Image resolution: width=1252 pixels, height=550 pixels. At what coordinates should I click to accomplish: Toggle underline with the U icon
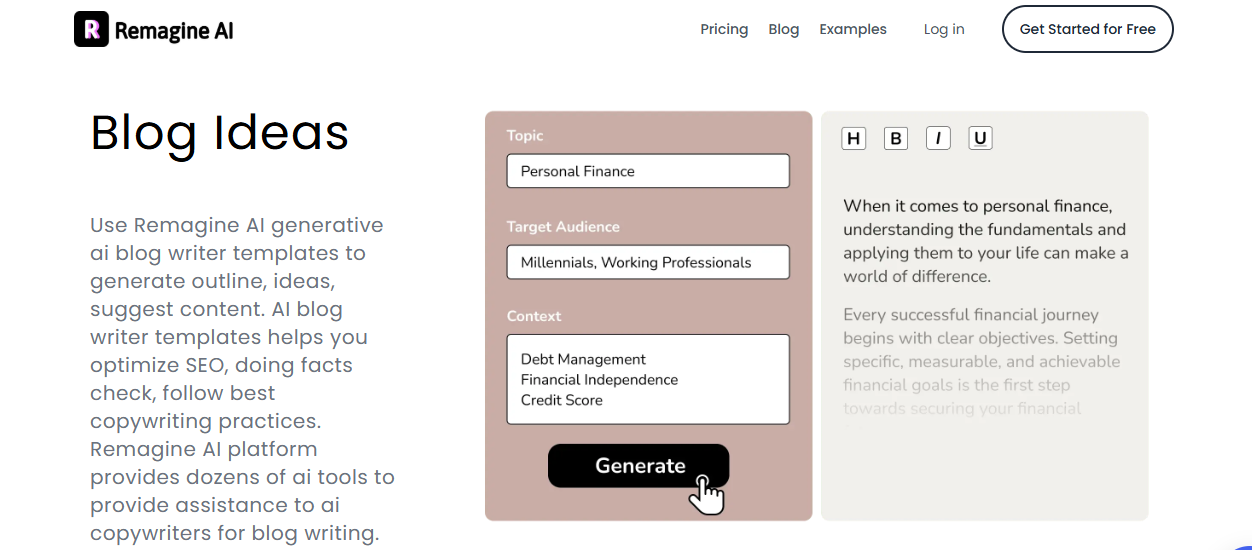pos(980,139)
